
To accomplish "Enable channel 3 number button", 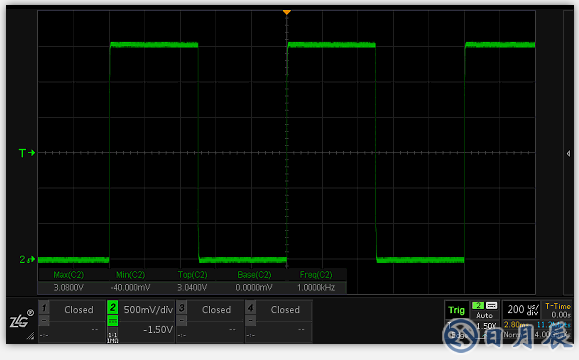I will point(182,307).
